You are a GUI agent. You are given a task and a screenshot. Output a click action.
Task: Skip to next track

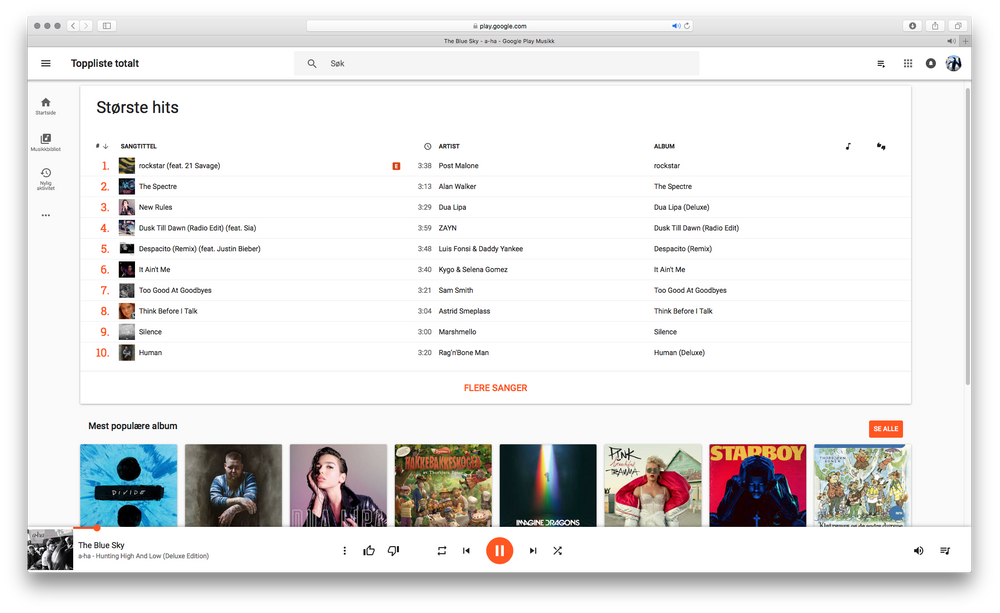pos(533,550)
